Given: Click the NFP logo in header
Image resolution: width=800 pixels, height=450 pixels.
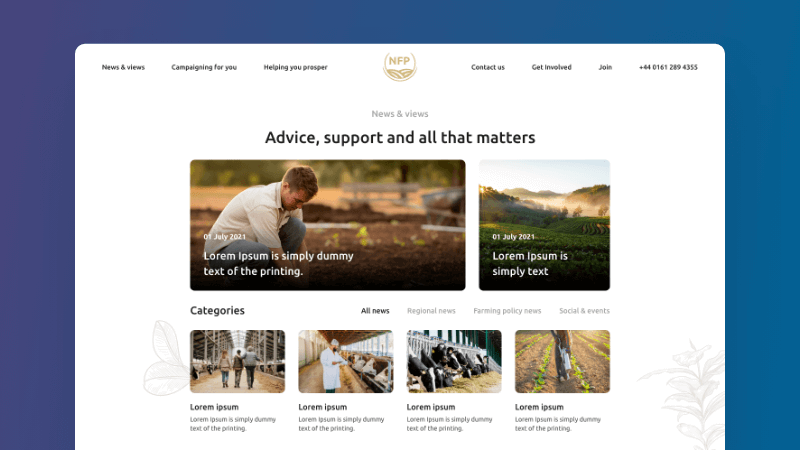Looking at the screenshot, I should (x=400, y=67).
